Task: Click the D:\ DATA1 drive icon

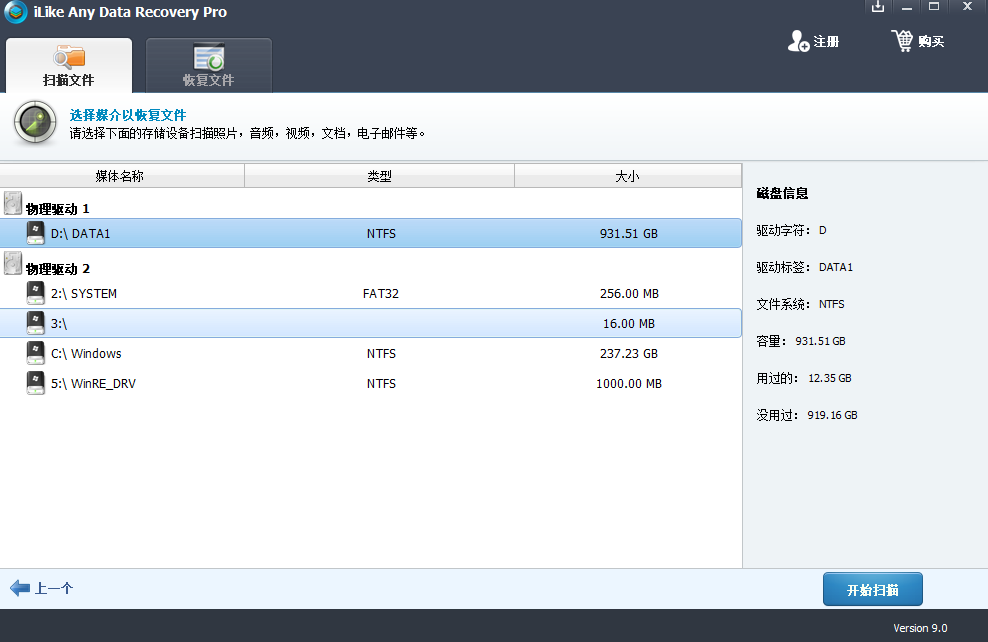Action: click(36, 234)
